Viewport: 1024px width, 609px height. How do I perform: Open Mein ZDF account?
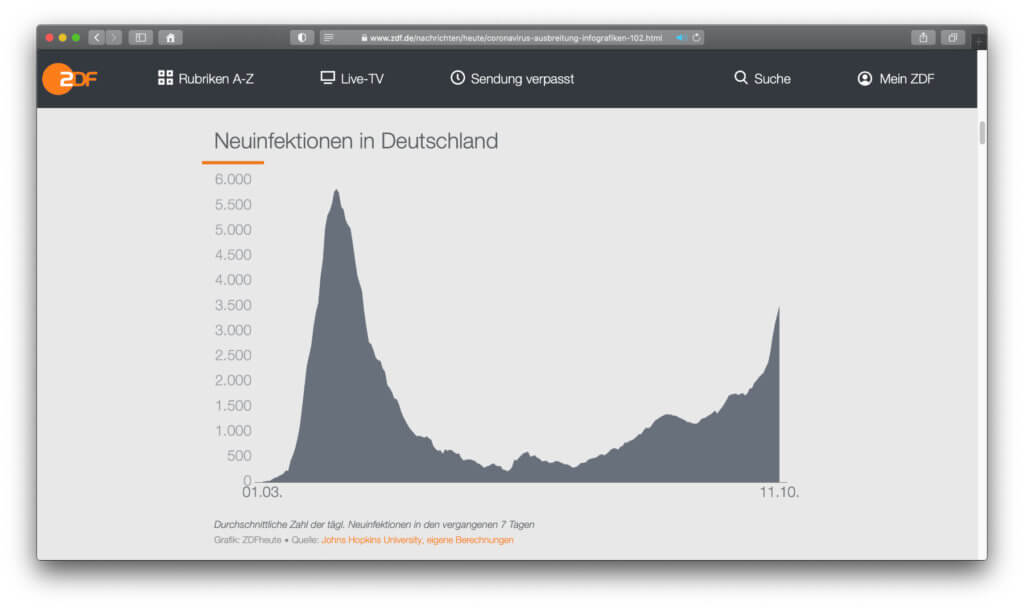(896, 79)
